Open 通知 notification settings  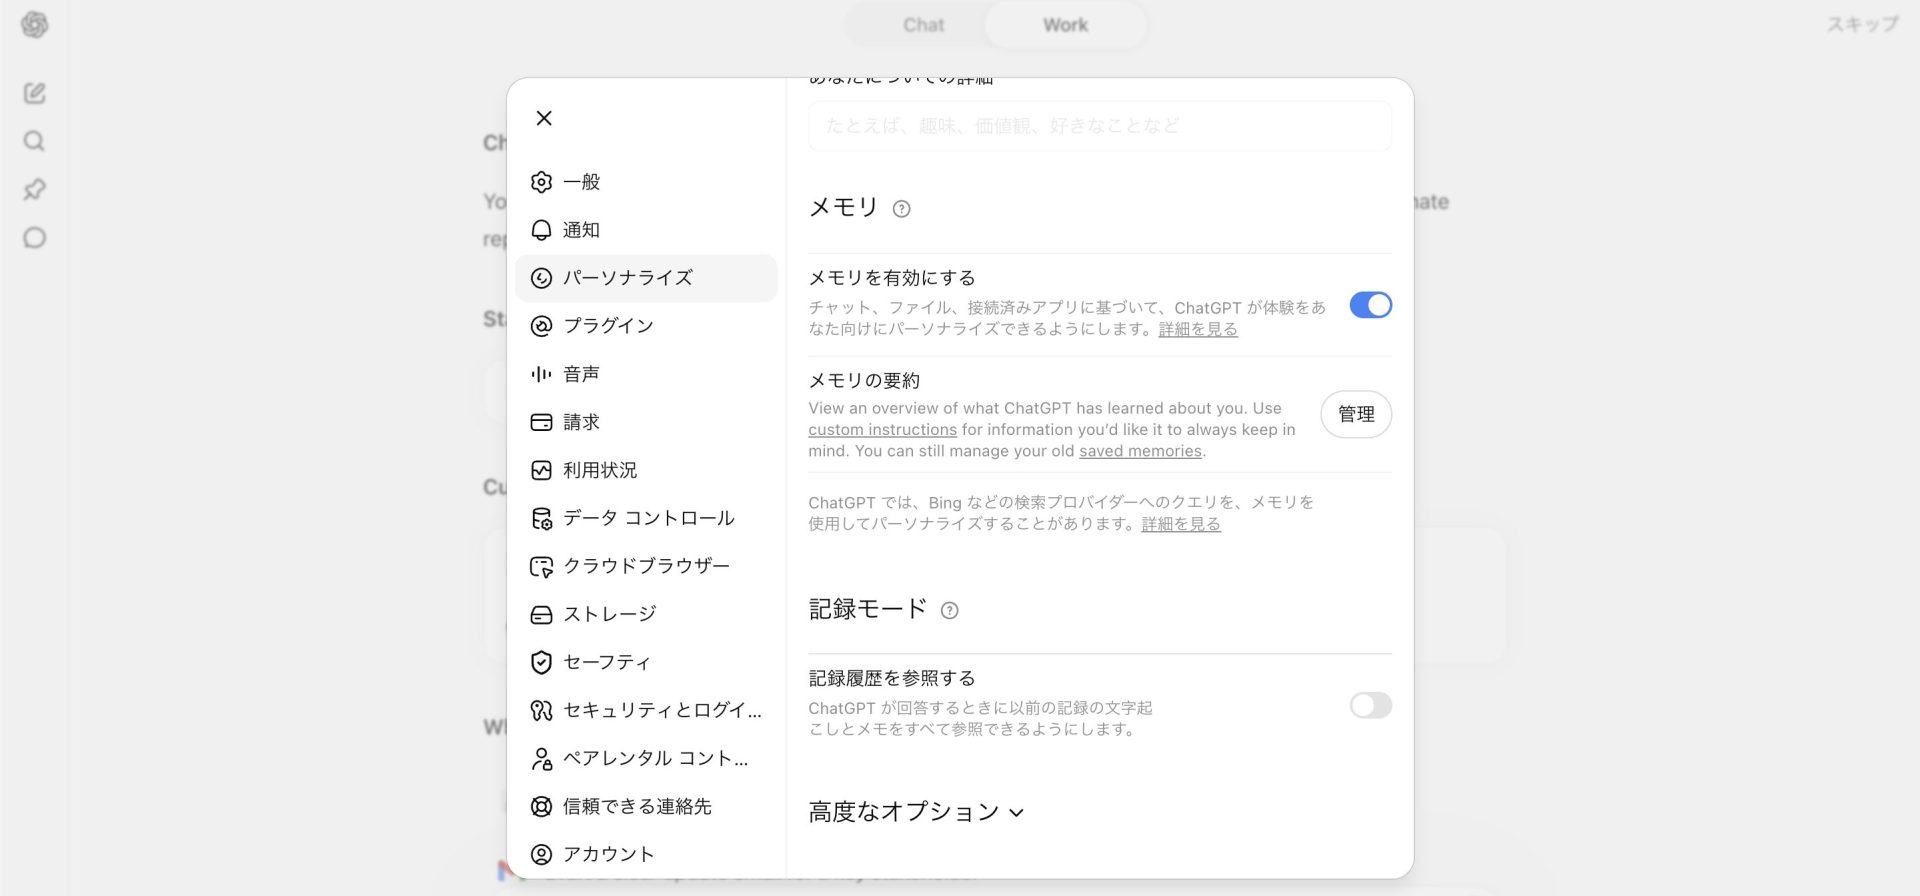click(646, 230)
